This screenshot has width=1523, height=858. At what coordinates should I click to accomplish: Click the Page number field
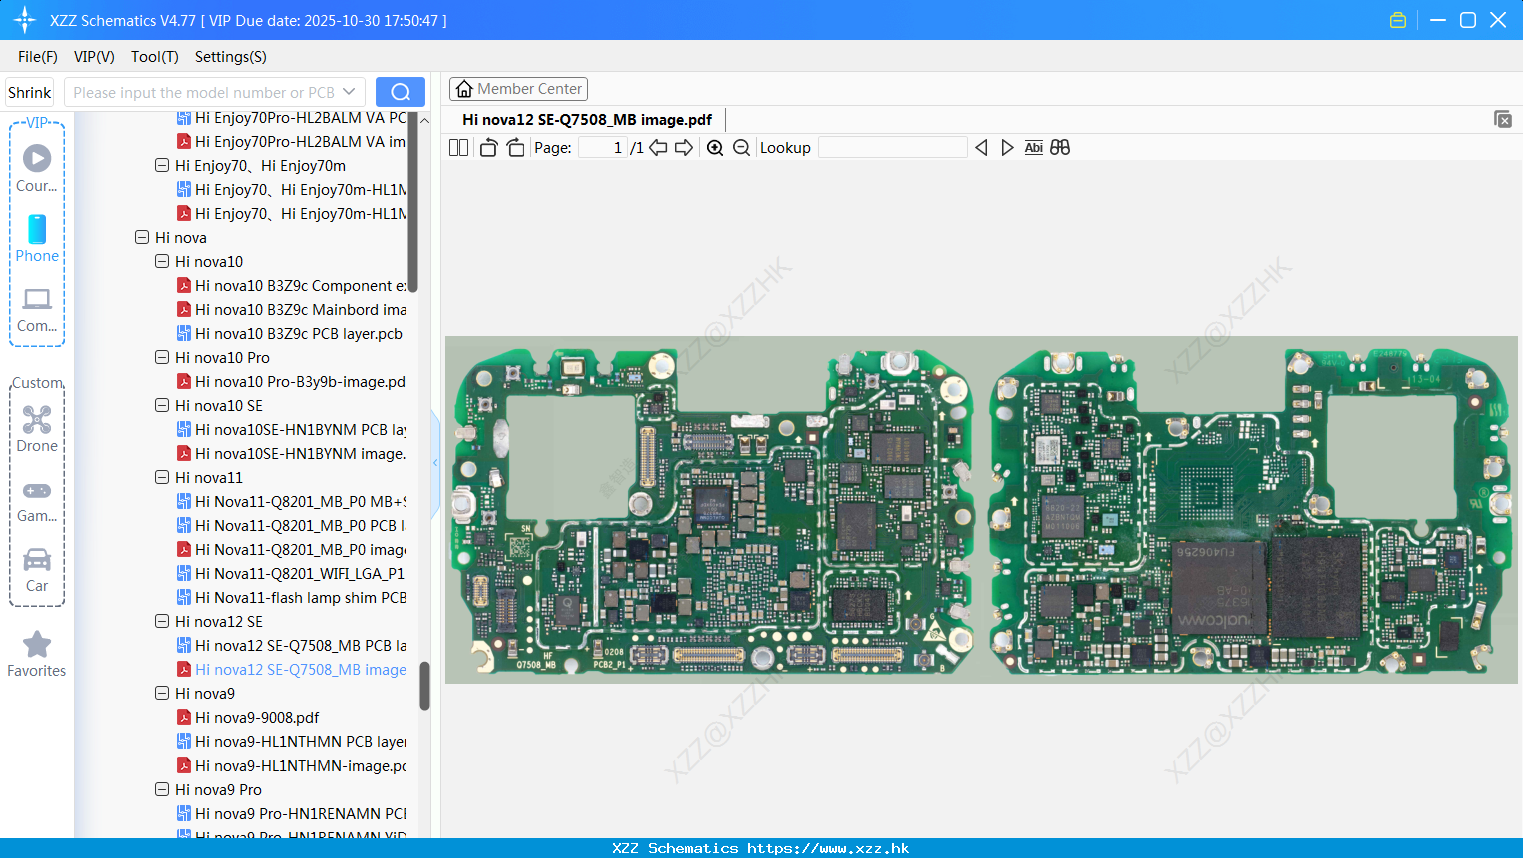pos(602,147)
